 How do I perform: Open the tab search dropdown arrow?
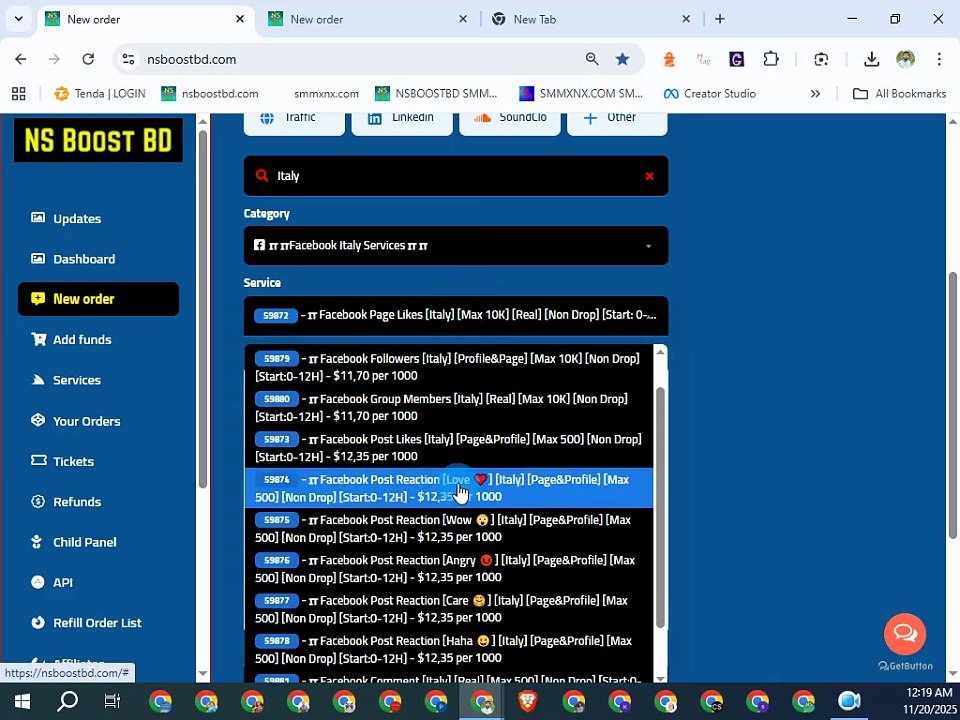[x=19, y=19]
